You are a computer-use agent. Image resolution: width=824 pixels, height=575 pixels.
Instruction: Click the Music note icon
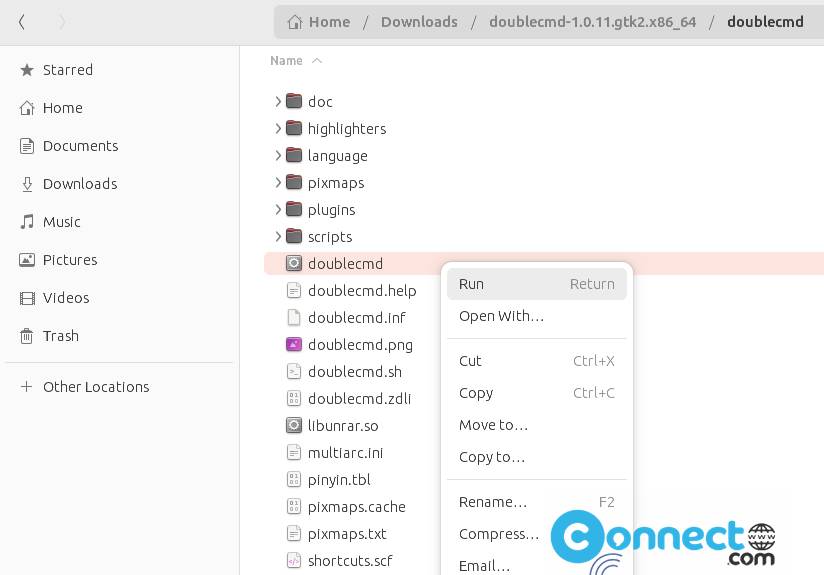tap(27, 222)
